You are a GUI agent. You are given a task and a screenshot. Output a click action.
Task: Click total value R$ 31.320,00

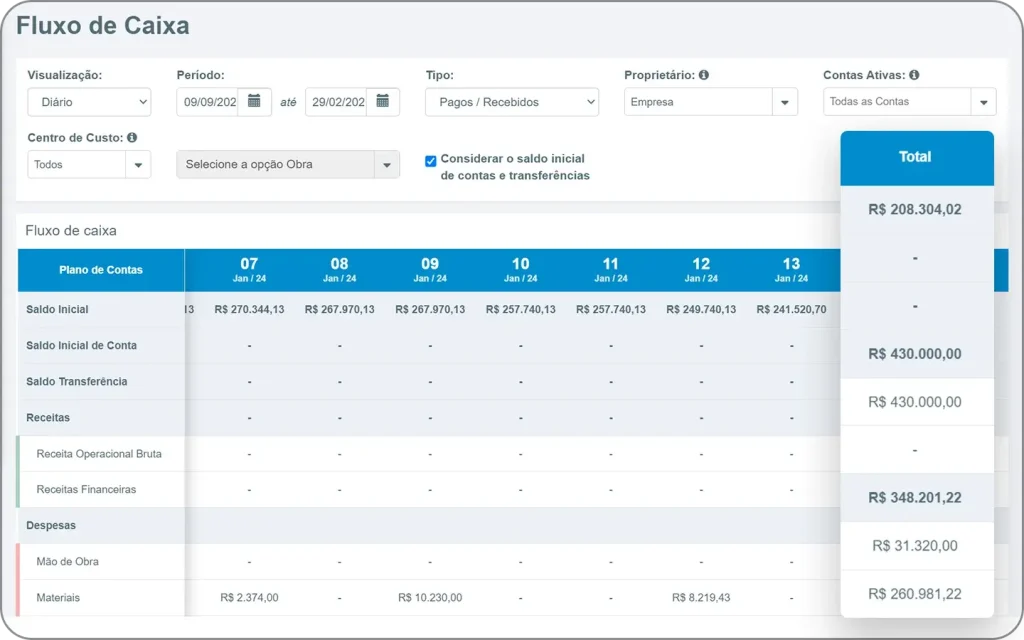click(915, 546)
